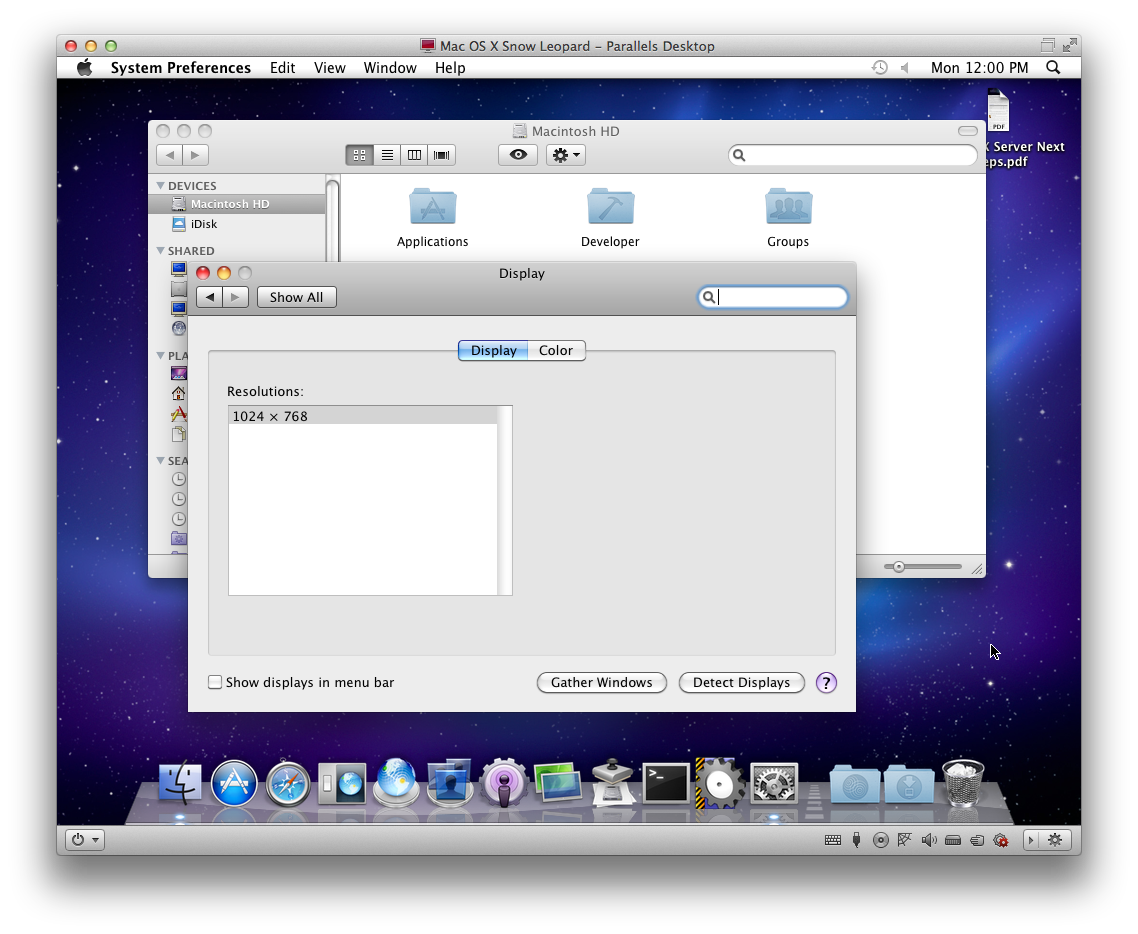Open Quick Look eye button in Finder
This screenshot has width=1138, height=934.
(x=517, y=155)
